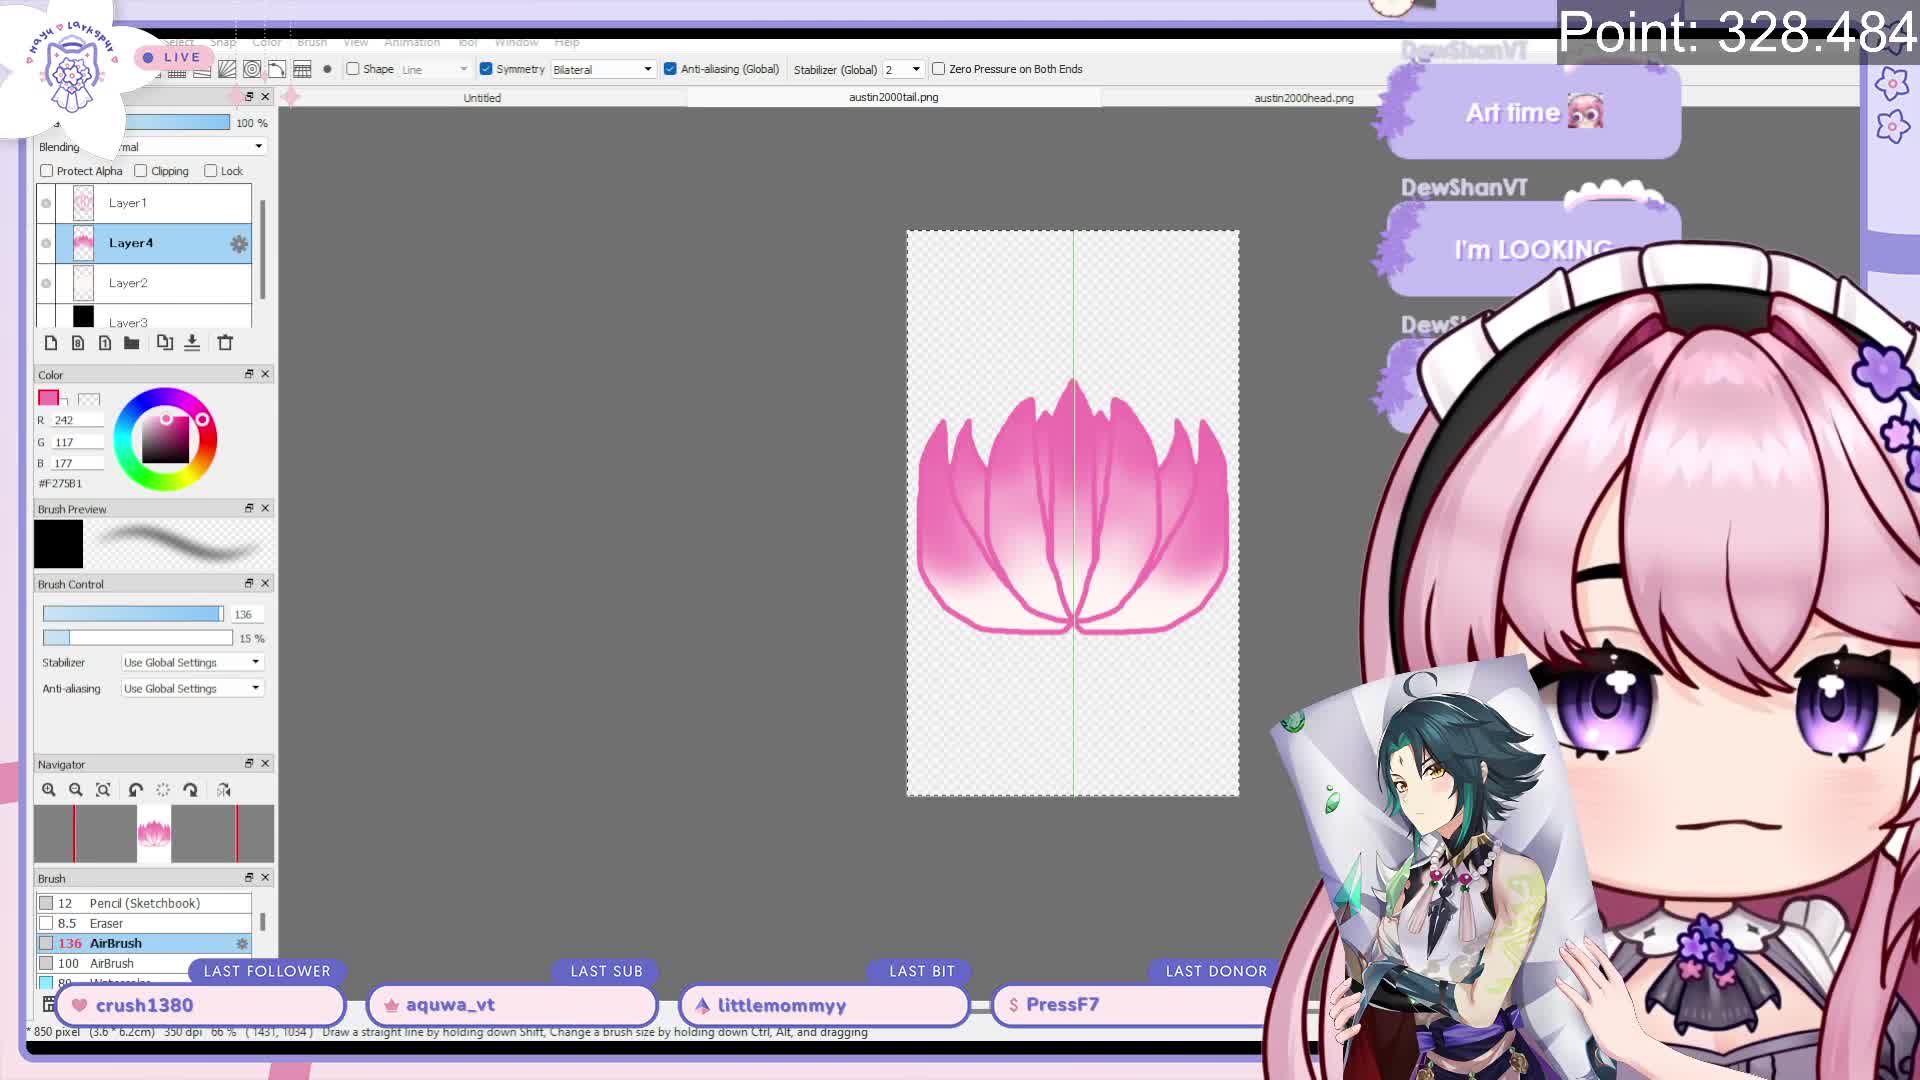This screenshot has width=1920, height=1080.
Task: Hide Layer2 using its visibility dot
Action: point(46,283)
